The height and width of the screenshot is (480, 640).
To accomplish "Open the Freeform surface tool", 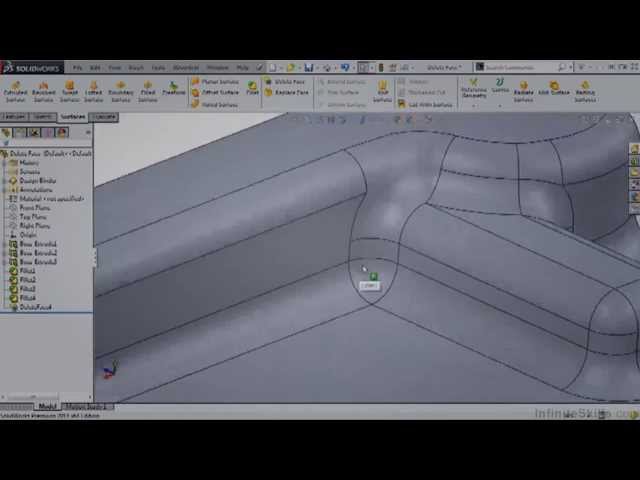I will click(173, 91).
